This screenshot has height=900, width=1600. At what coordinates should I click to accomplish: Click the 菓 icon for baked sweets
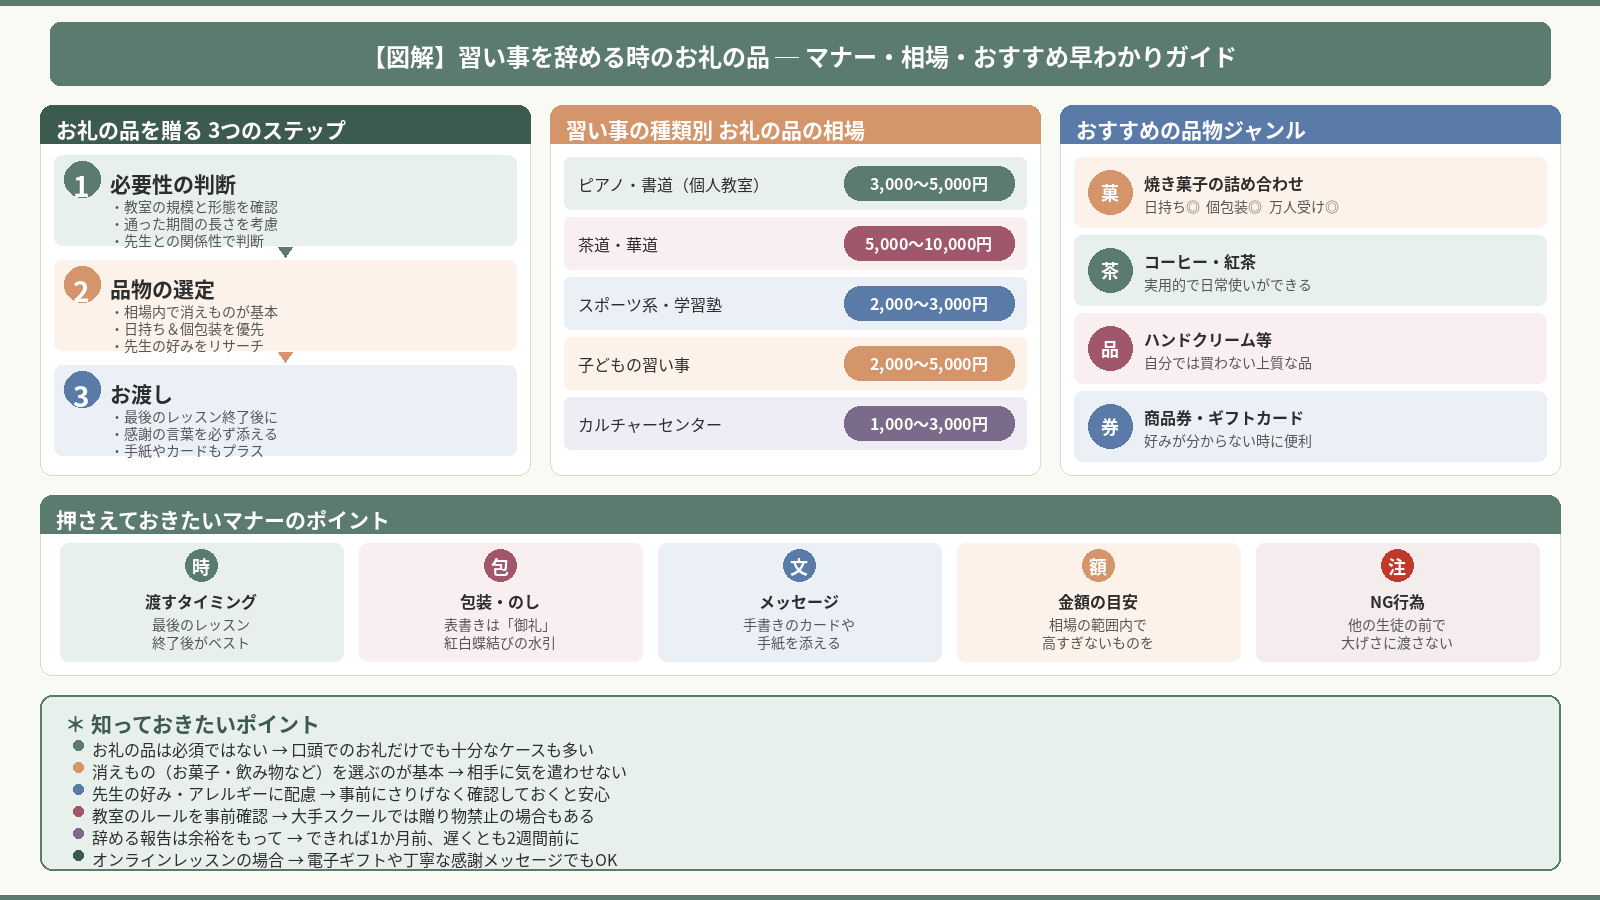[1110, 193]
